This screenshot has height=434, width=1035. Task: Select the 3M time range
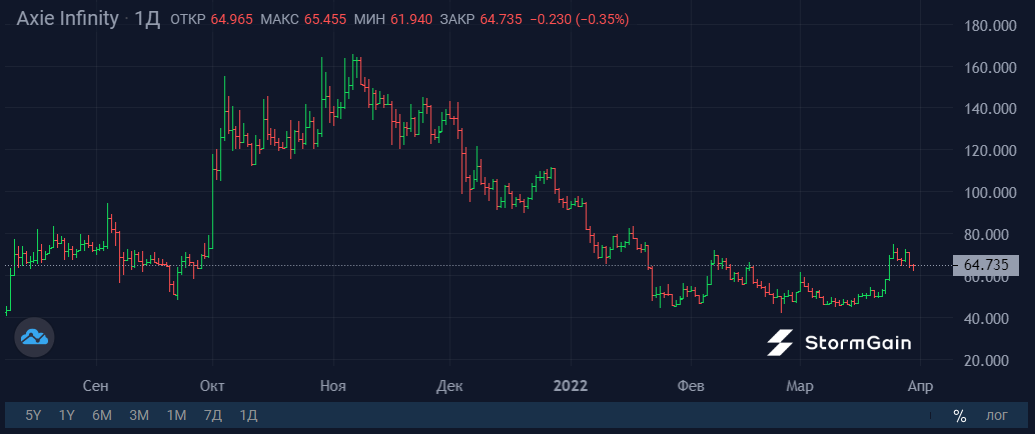click(139, 416)
